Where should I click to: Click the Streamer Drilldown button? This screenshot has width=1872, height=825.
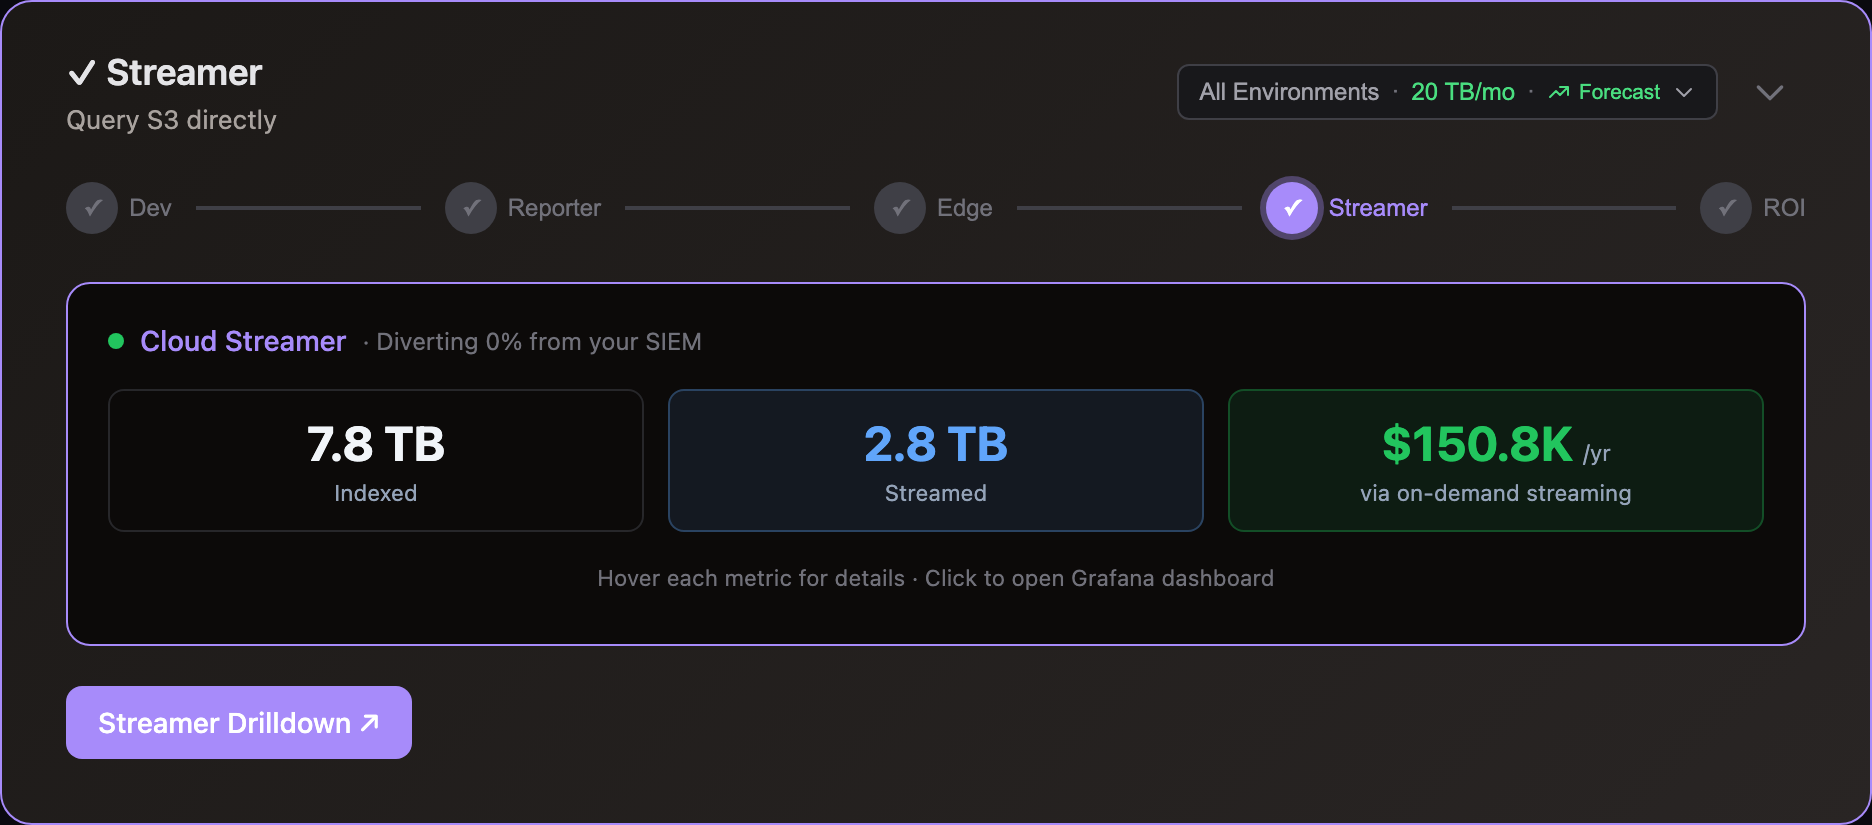[x=238, y=722]
